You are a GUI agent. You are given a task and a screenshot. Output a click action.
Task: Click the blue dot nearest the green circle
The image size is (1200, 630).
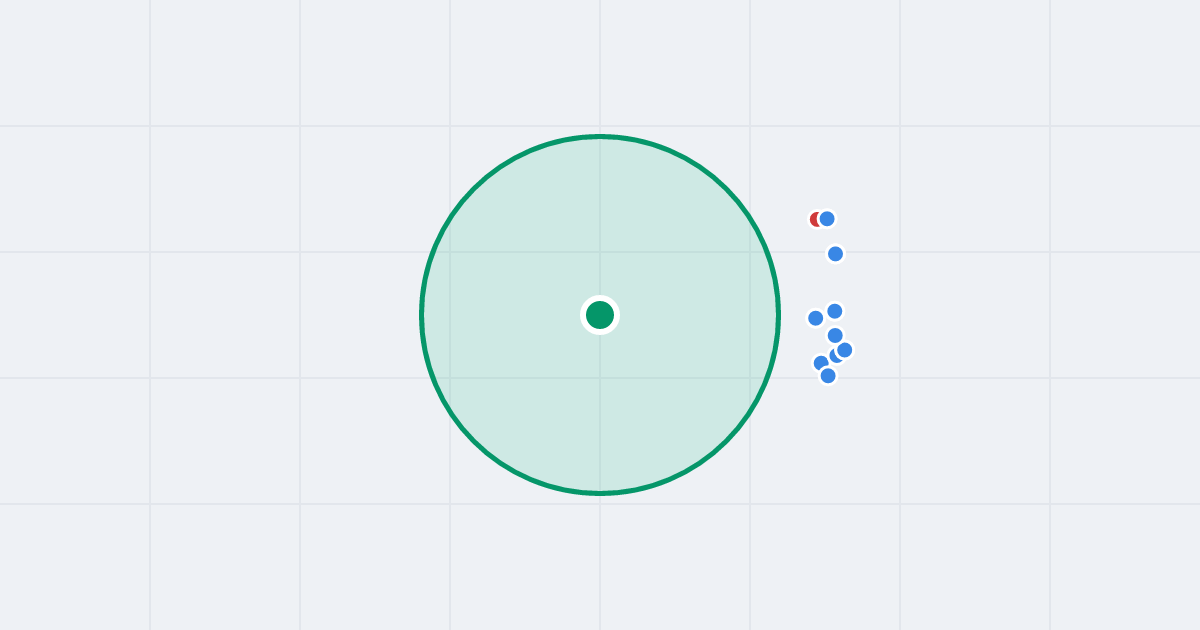click(x=816, y=318)
